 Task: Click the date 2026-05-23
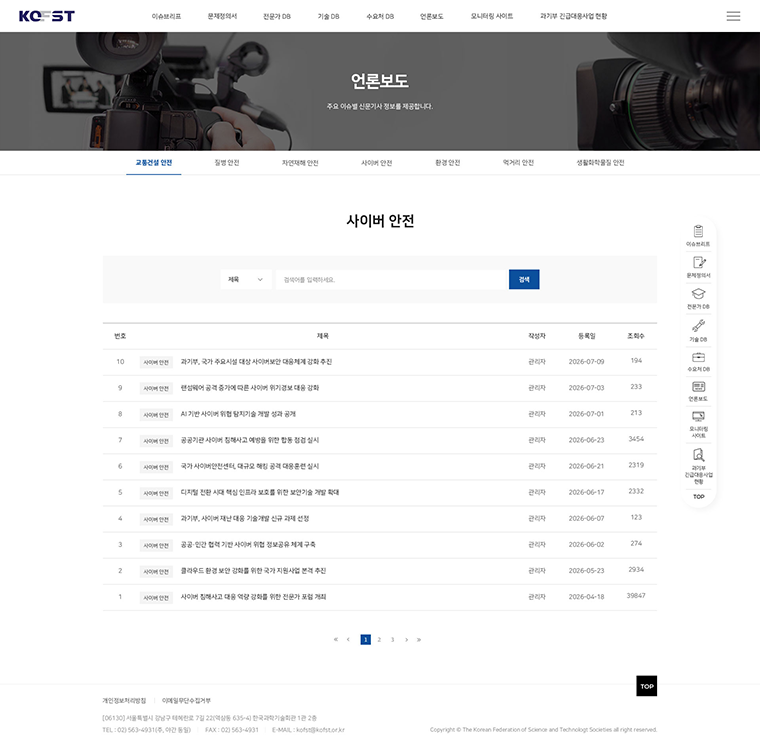(586, 571)
